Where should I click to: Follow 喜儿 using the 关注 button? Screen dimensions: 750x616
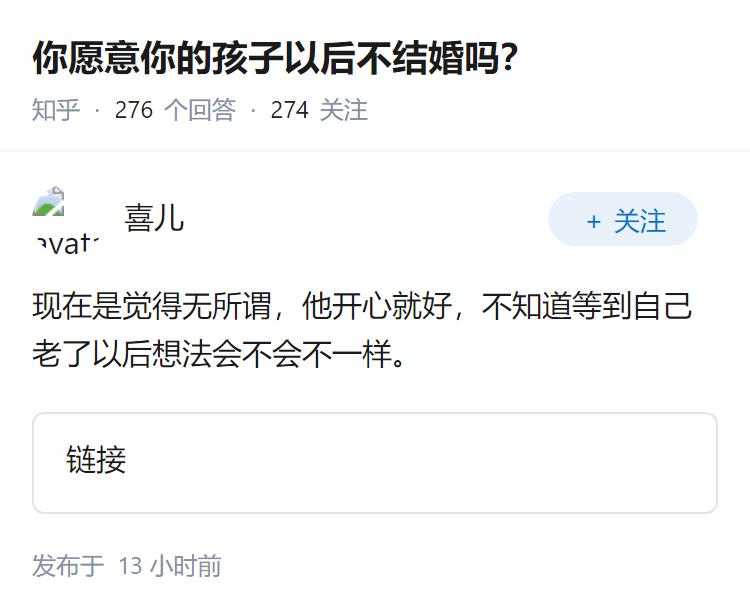(623, 220)
